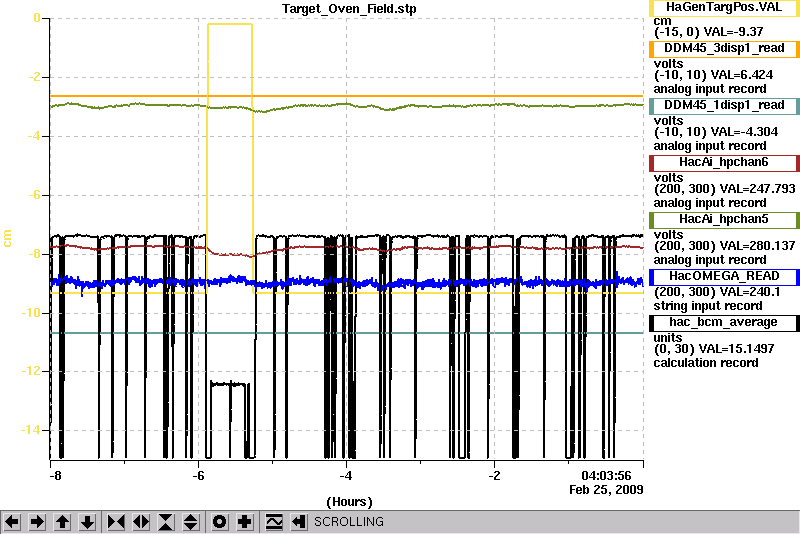The height and width of the screenshot is (534, 800).
Task: Click the 'calculation record' description text
Action: click(706, 363)
